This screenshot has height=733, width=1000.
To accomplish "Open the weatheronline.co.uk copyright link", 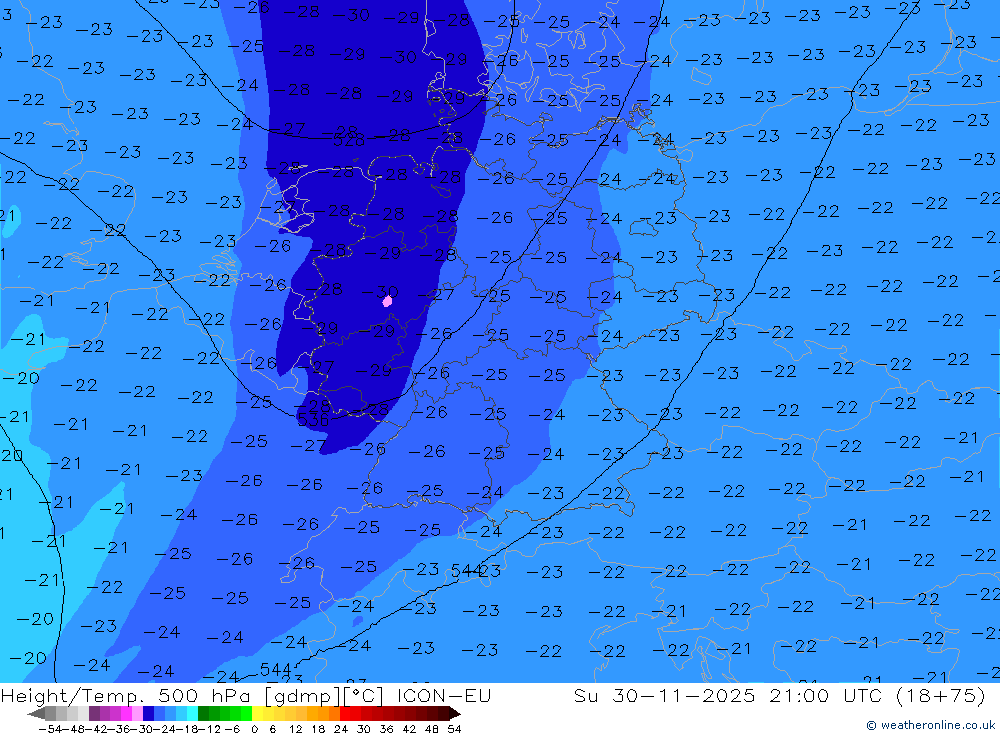I will click(930, 725).
